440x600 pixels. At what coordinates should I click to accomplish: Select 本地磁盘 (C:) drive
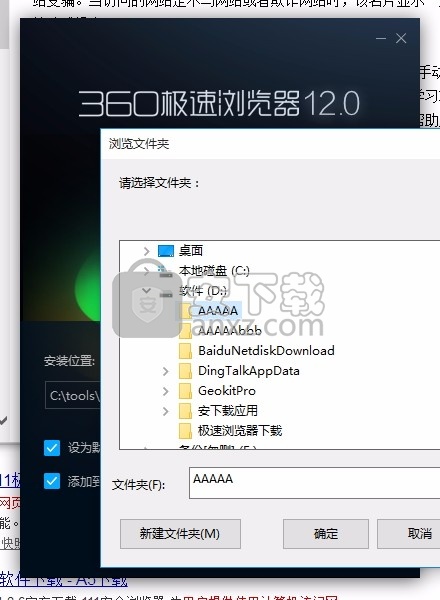point(214,271)
